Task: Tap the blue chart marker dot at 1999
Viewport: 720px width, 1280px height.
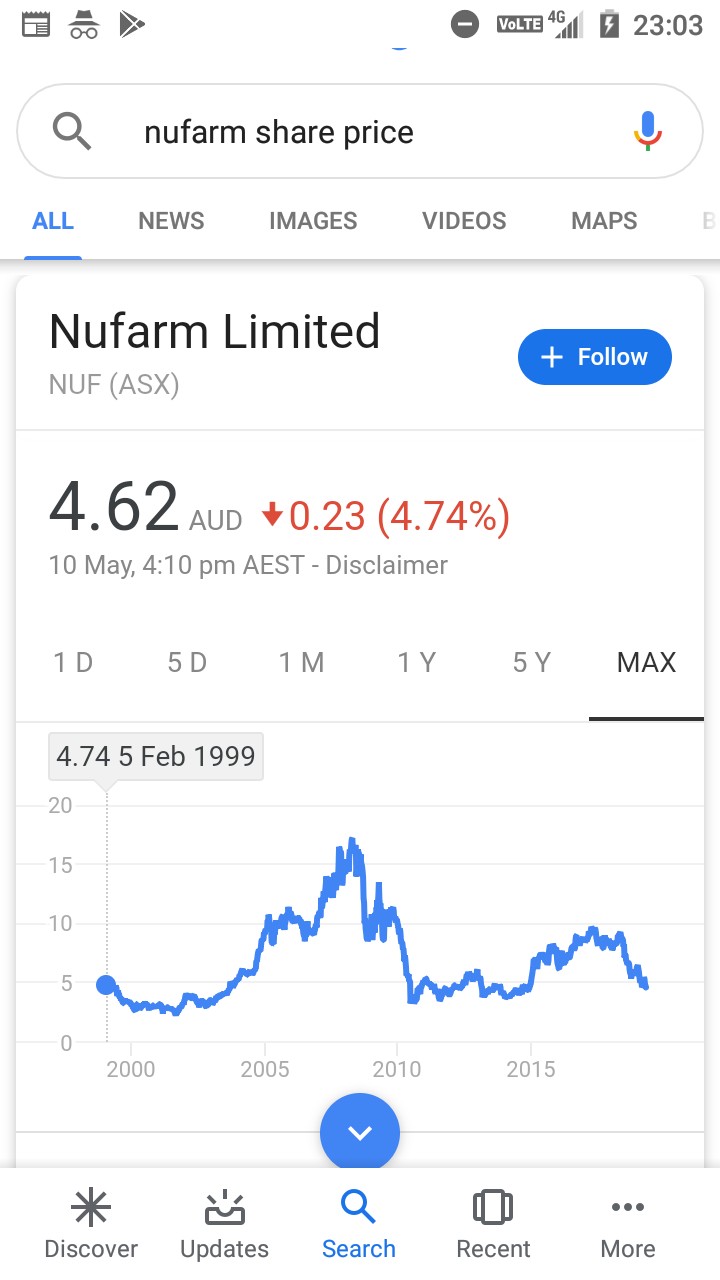Action: [x=106, y=985]
